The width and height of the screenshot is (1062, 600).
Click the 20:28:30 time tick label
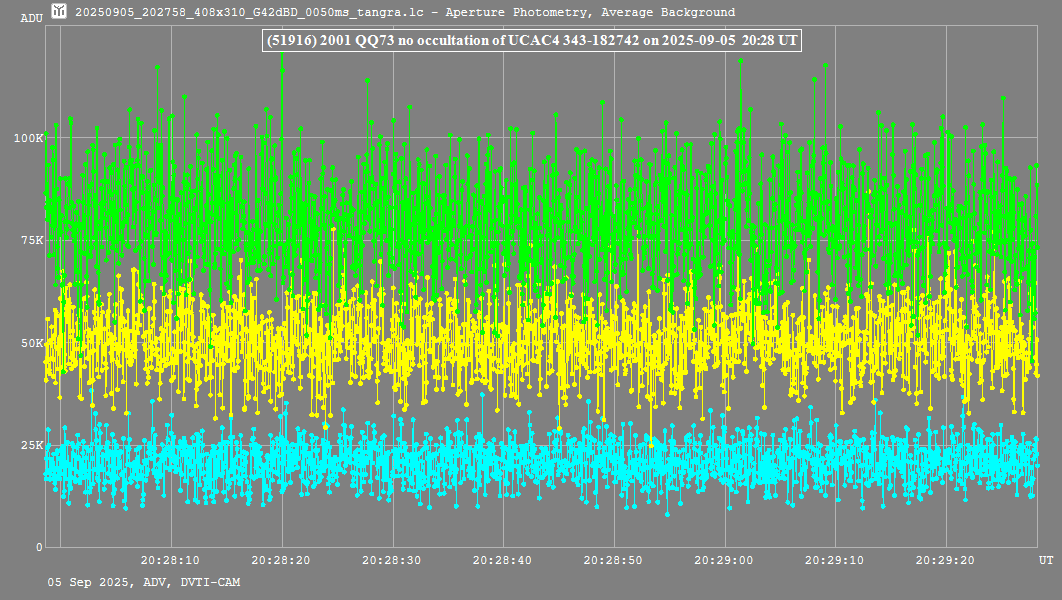click(x=392, y=561)
